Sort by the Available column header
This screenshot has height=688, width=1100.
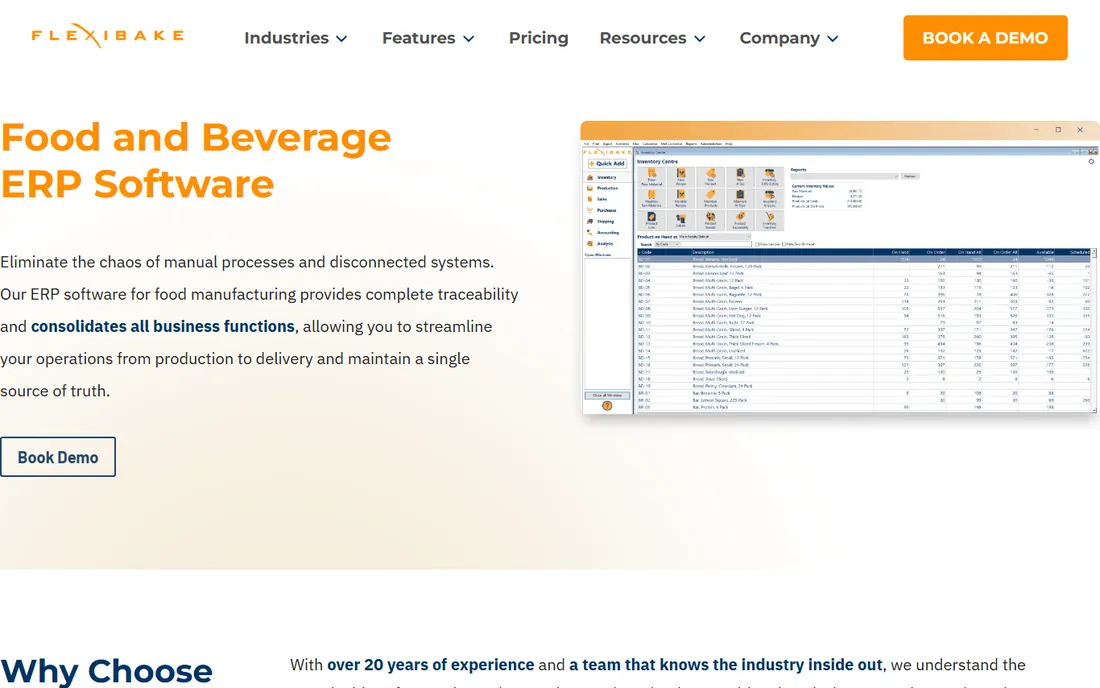click(x=1037, y=252)
